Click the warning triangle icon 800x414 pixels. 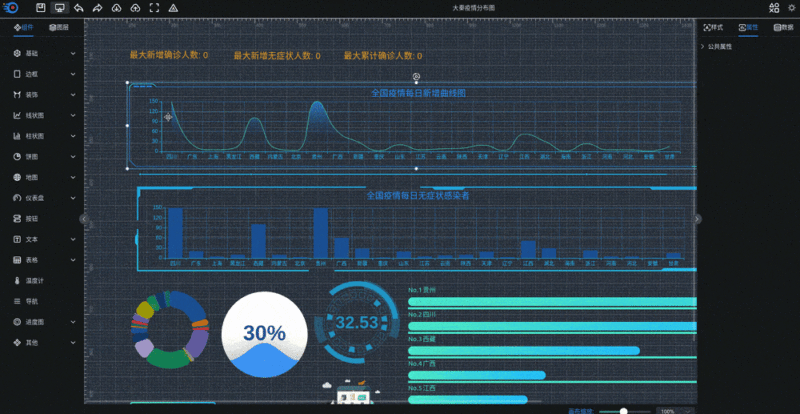(x=174, y=7)
